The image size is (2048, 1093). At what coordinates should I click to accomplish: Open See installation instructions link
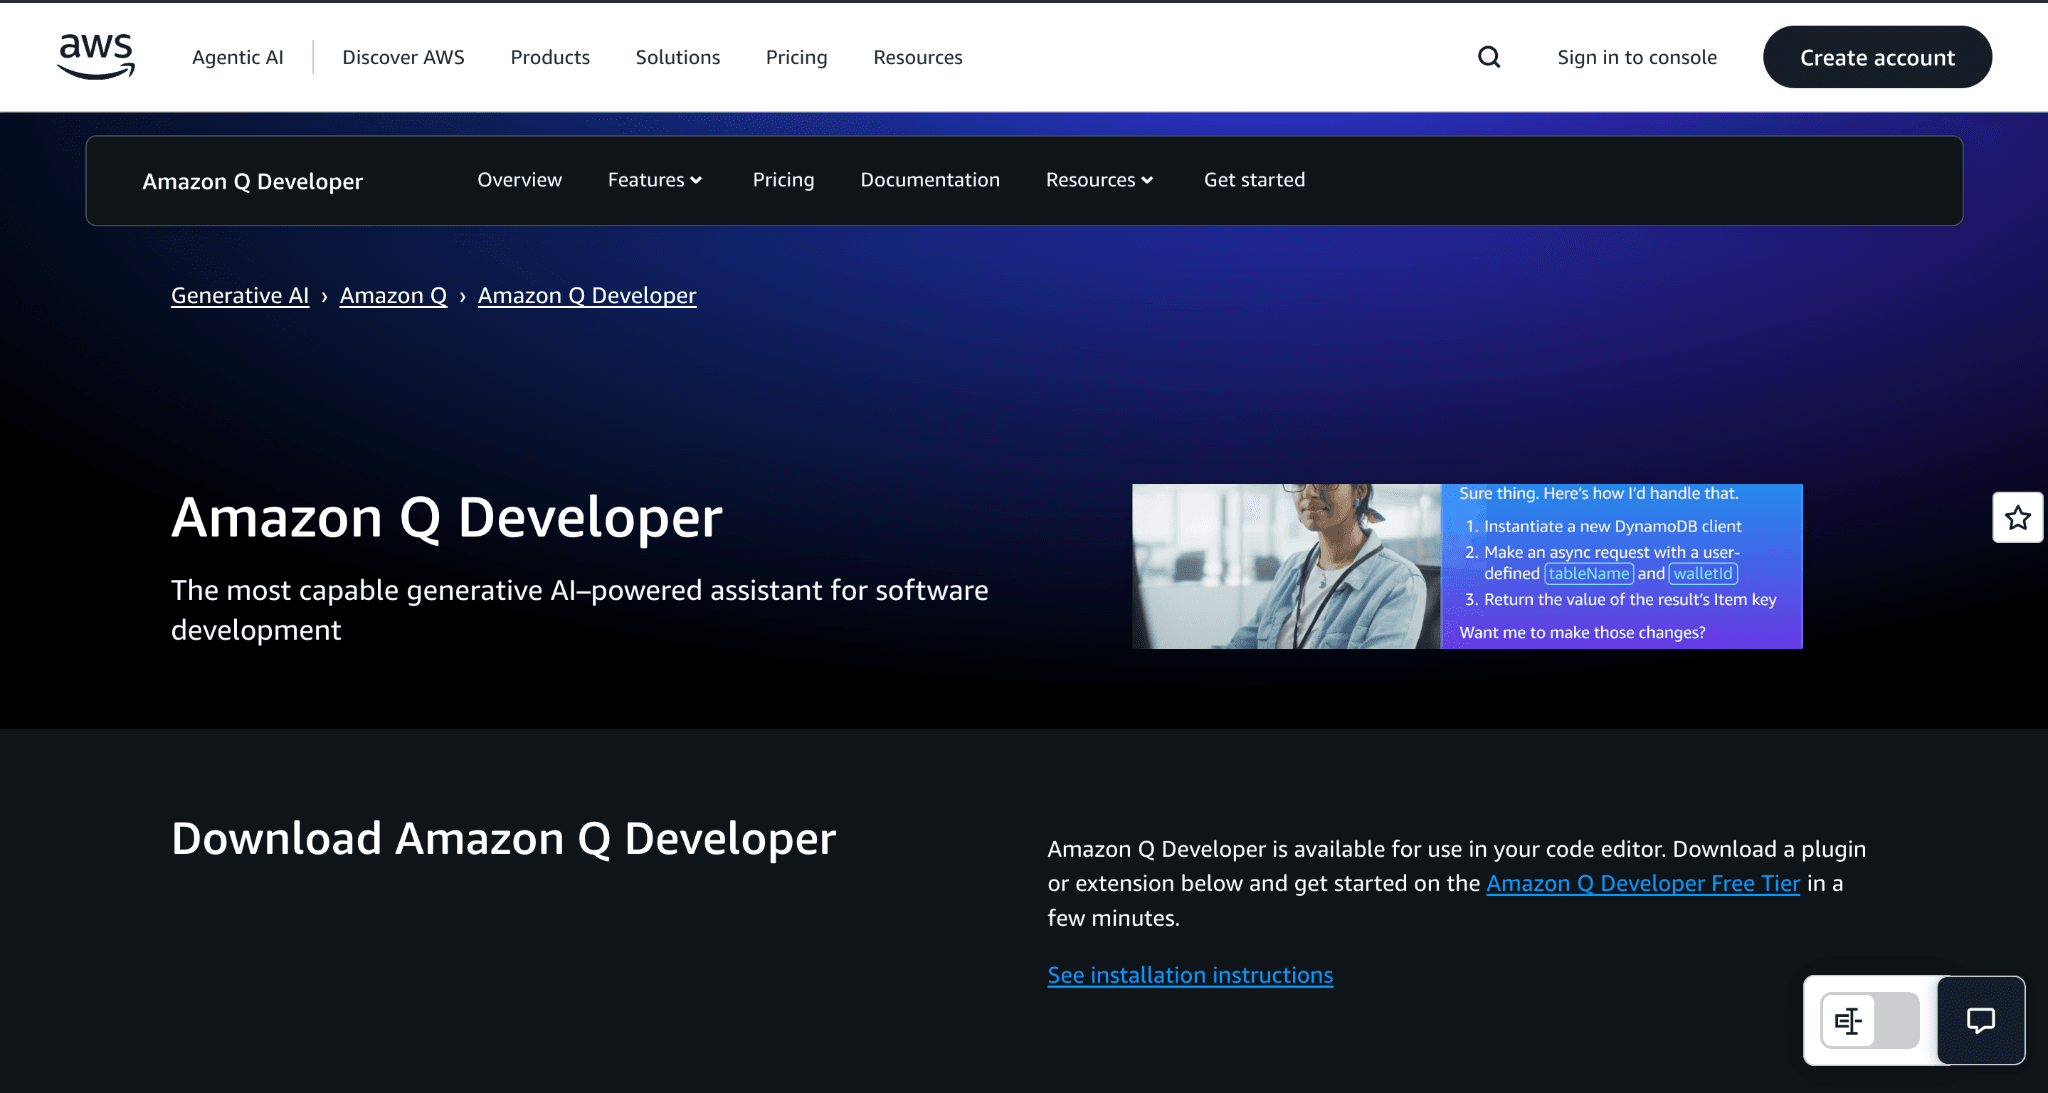point(1190,975)
